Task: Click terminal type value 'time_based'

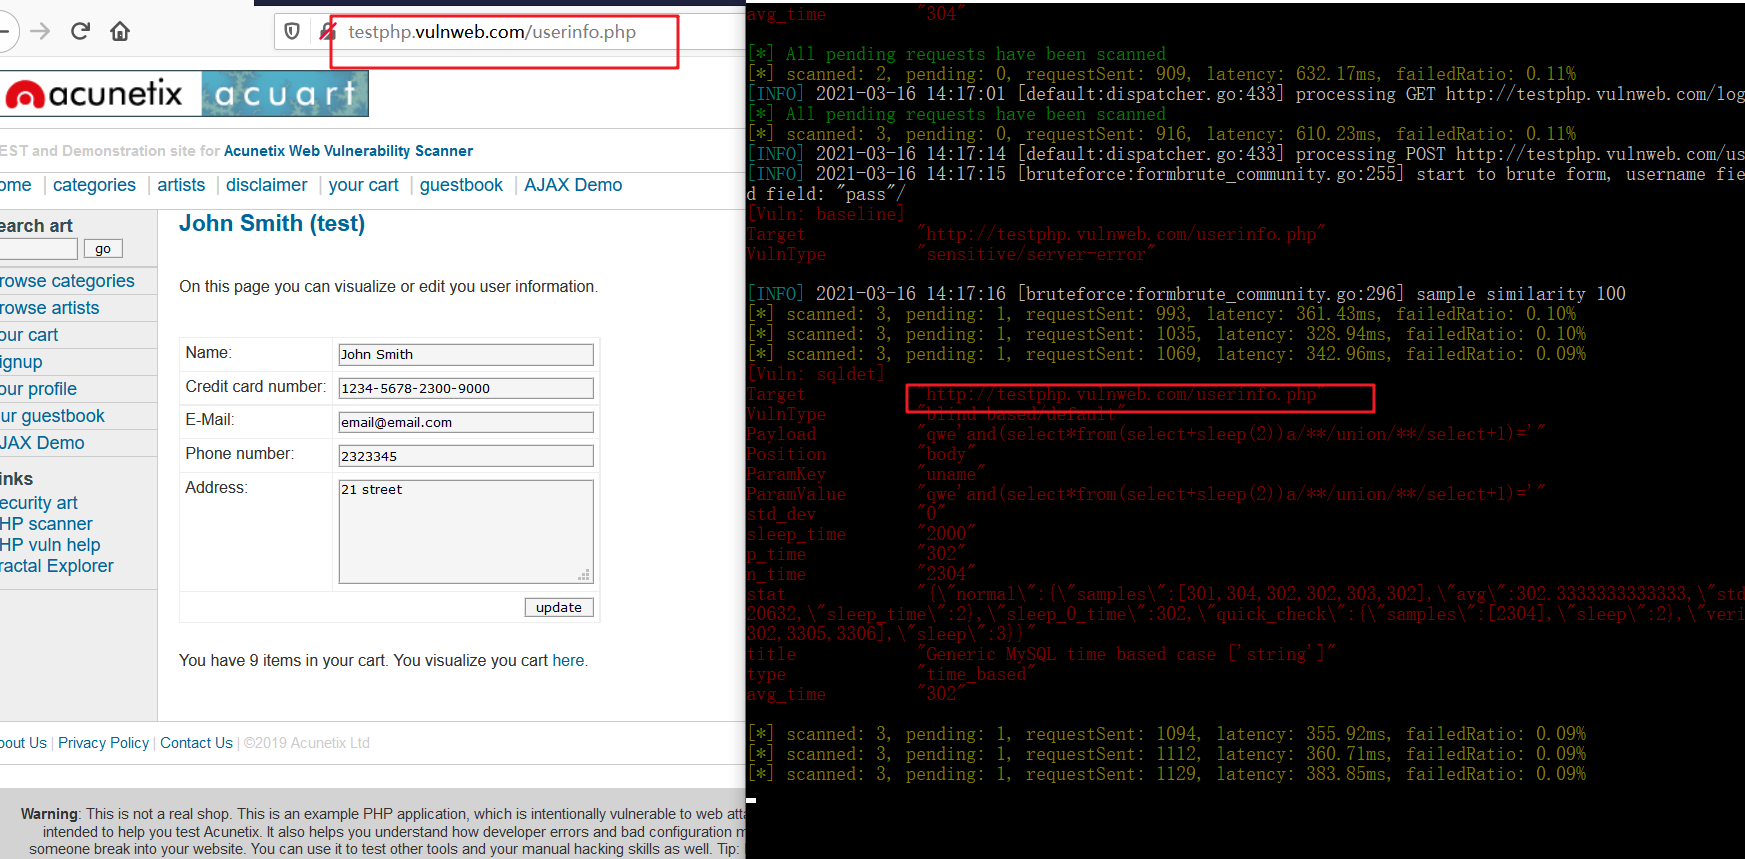Action: [x=975, y=674]
